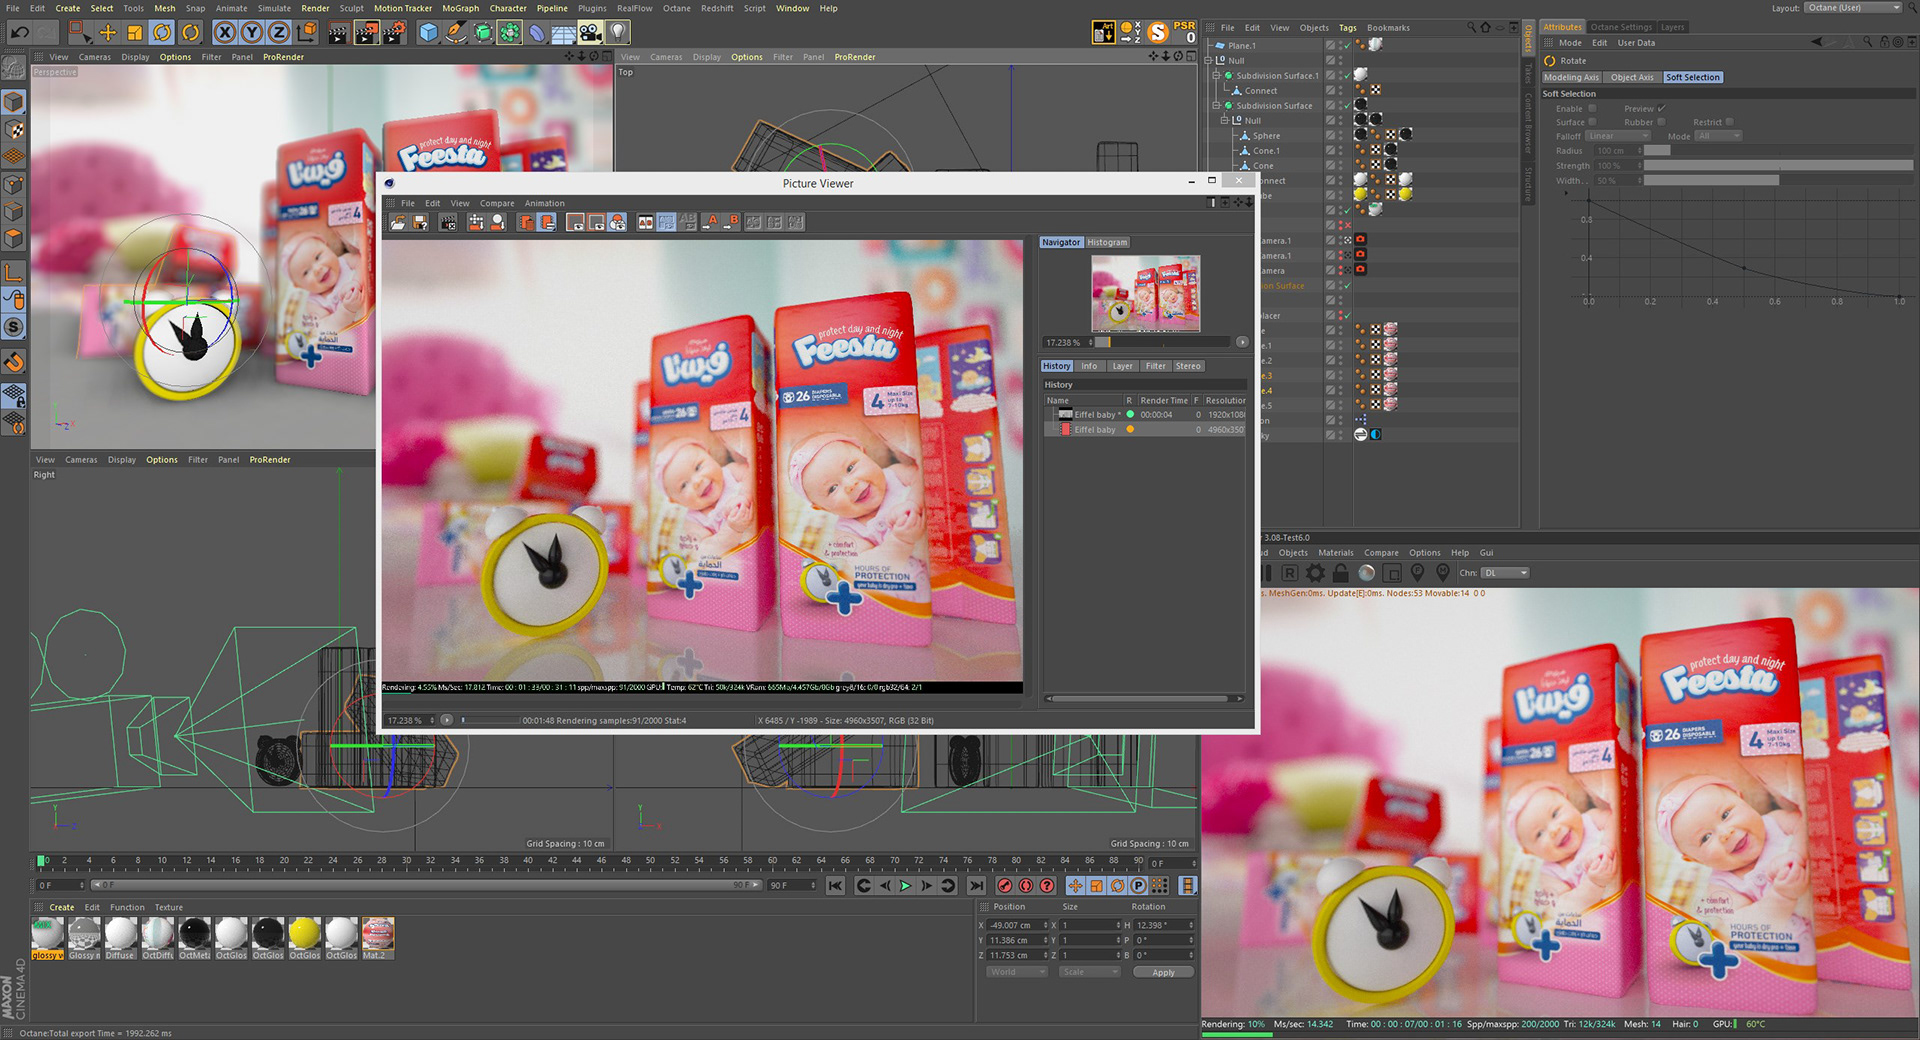Viewport: 1920px width, 1040px height.
Task: Switch to Histogram tab in Picture Viewer
Action: [x=1107, y=242]
